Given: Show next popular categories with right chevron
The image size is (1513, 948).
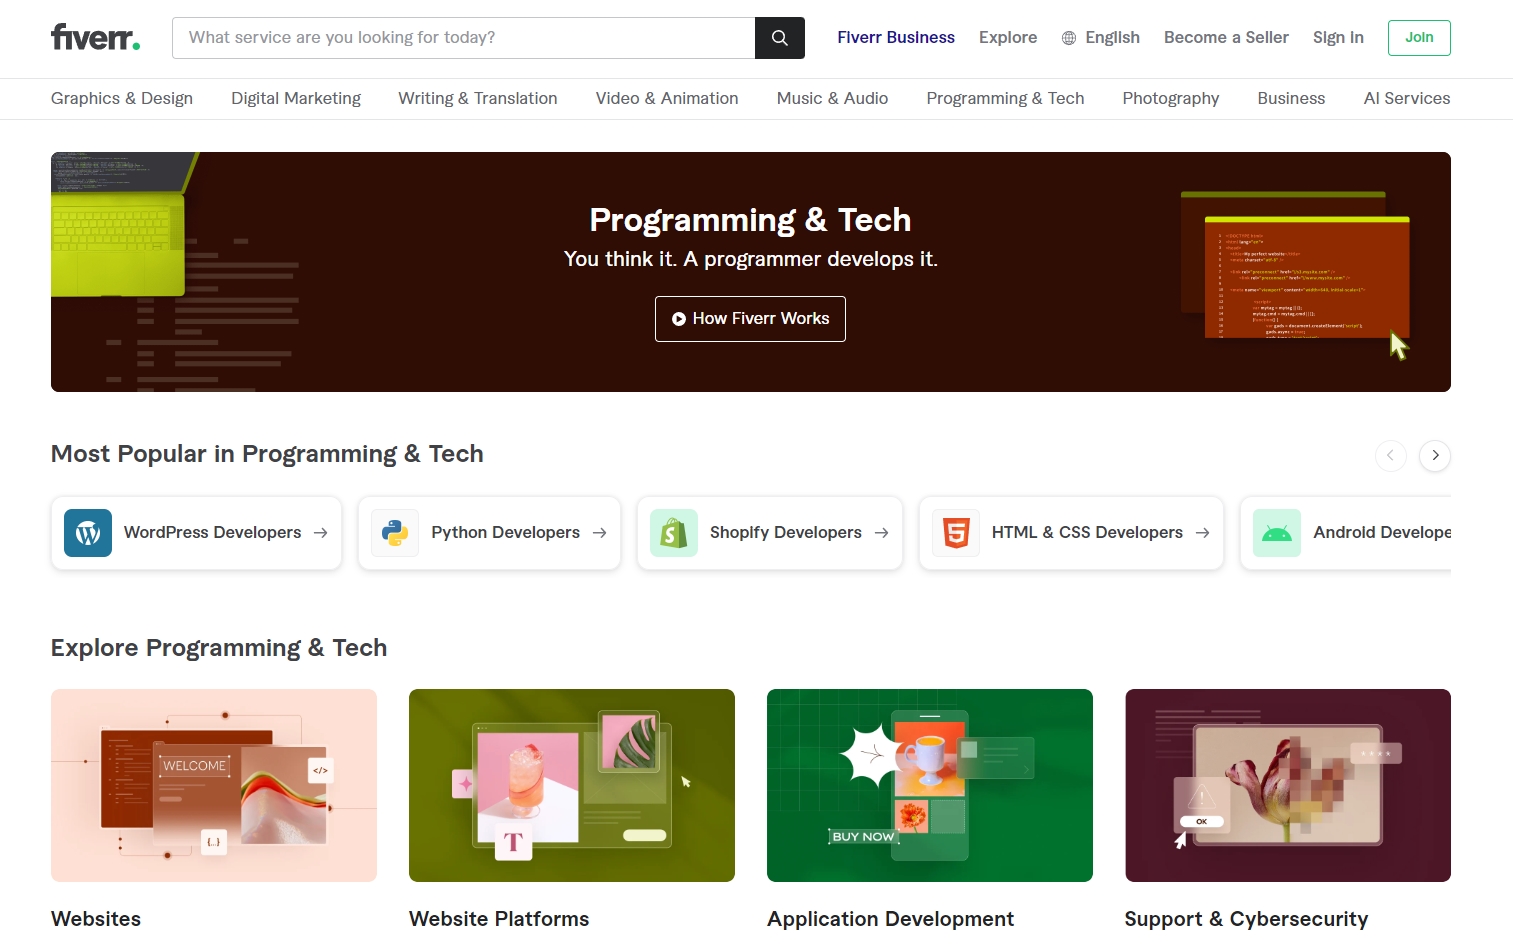Looking at the screenshot, I should pyautogui.click(x=1435, y=455).
